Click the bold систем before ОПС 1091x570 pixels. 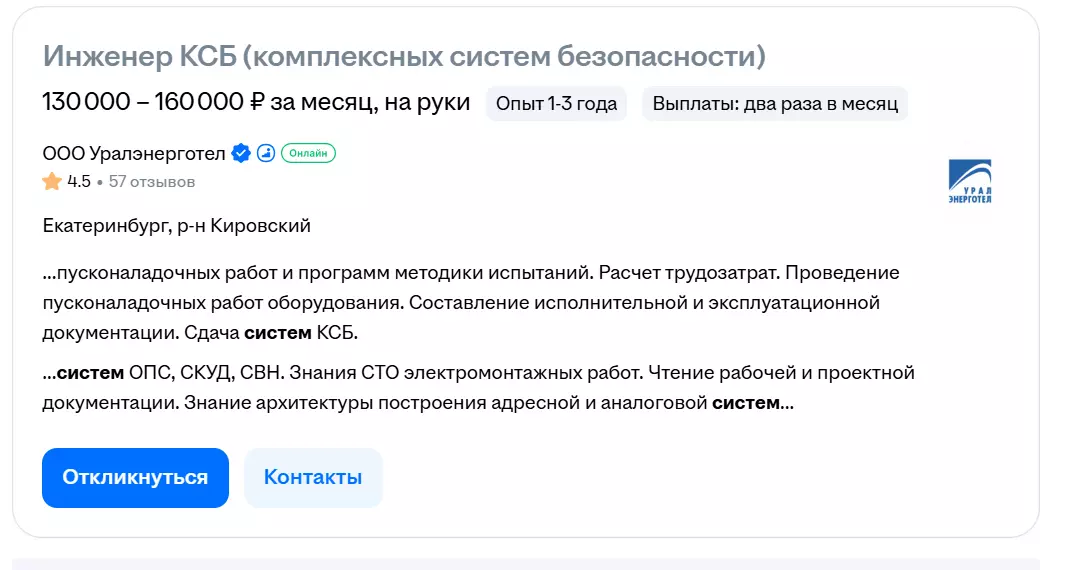[x=90, y=374]
